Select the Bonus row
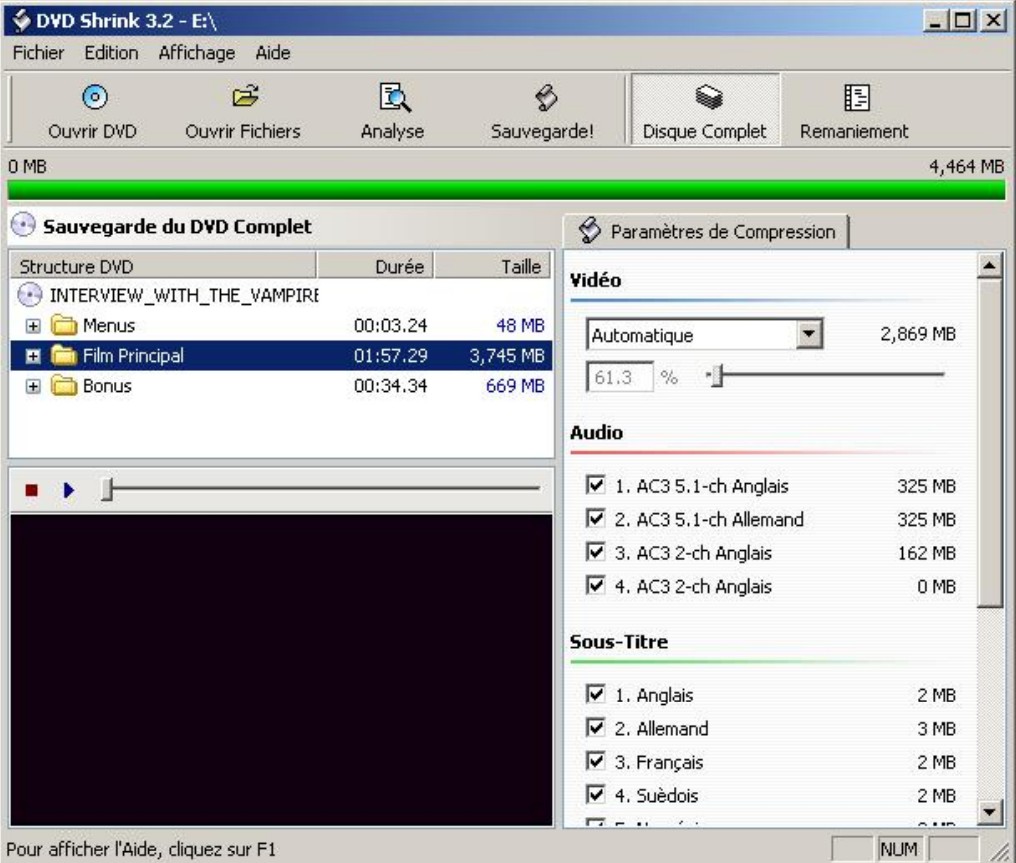 281,386
